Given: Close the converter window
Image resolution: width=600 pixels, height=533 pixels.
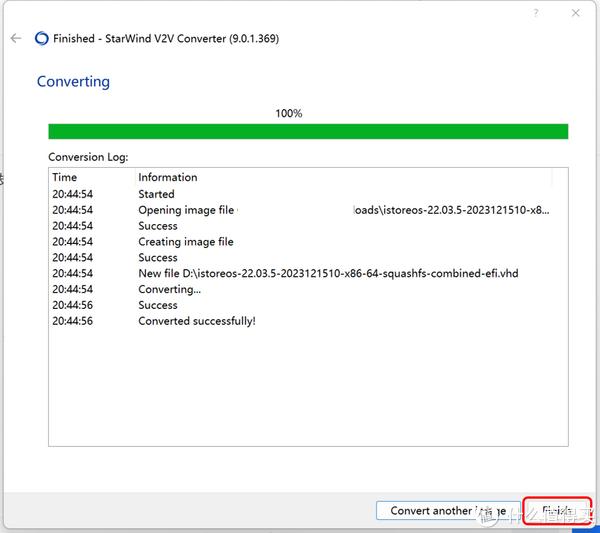Looking at the screenshot, I should (575, 13).
